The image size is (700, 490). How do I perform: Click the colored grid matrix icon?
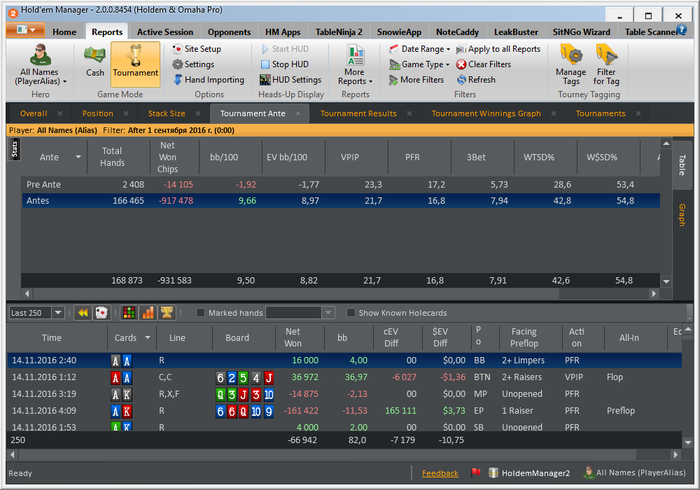pyautogui.click(x=129, y=313)
